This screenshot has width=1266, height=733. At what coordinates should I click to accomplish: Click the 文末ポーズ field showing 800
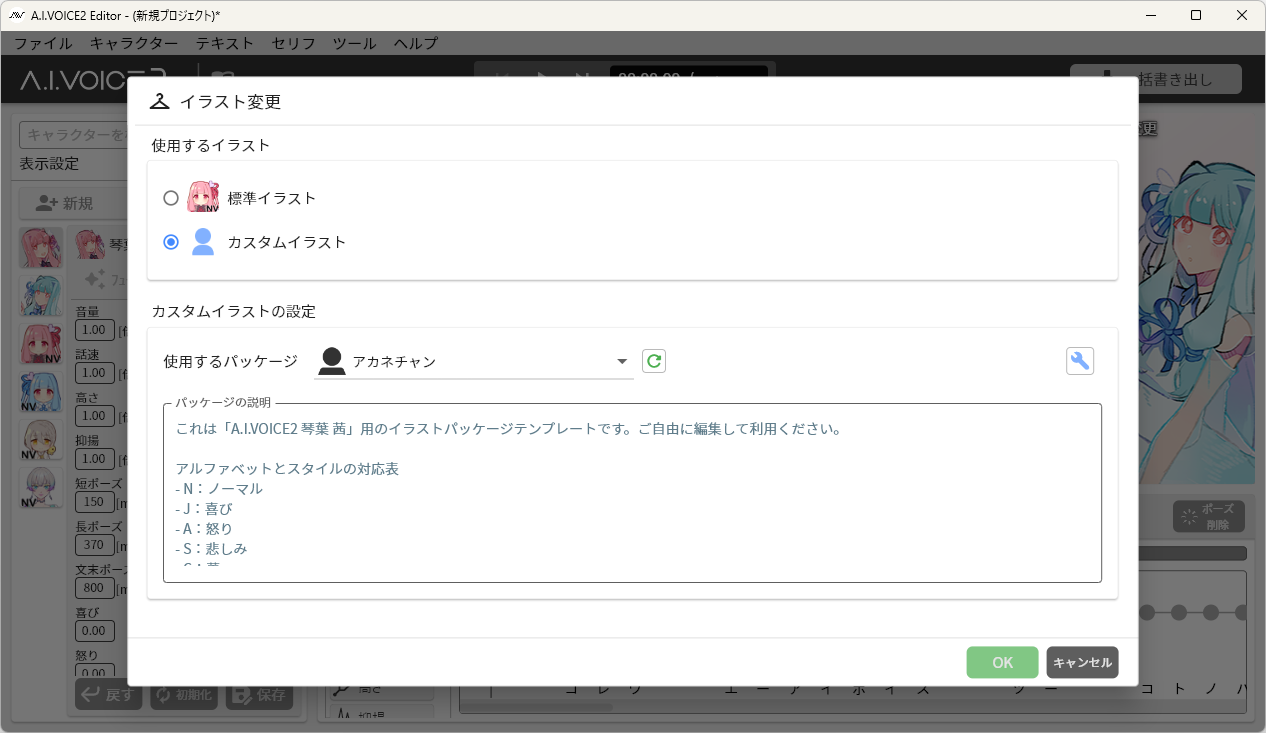click(x=95, y=588)
